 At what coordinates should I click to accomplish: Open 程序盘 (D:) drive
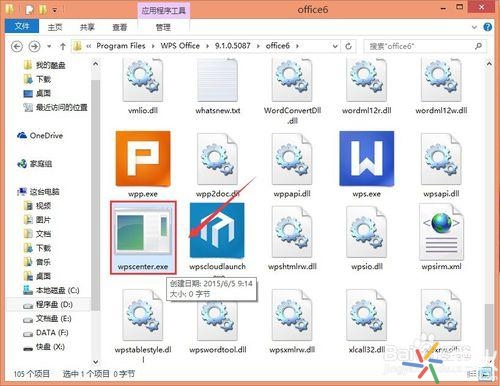(x=48, y=304)
